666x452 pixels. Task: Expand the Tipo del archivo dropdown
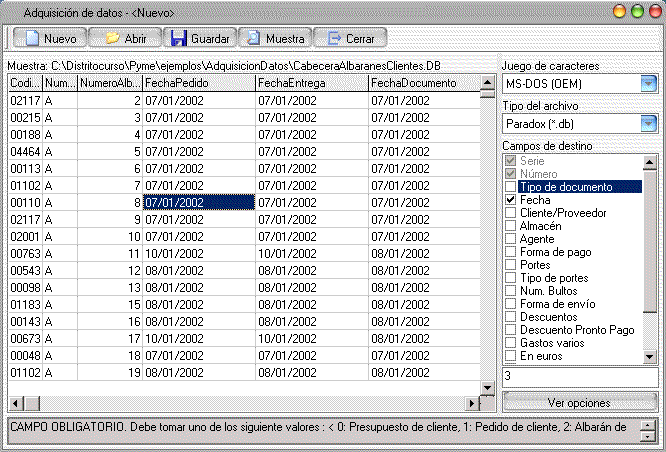[649, 124]
